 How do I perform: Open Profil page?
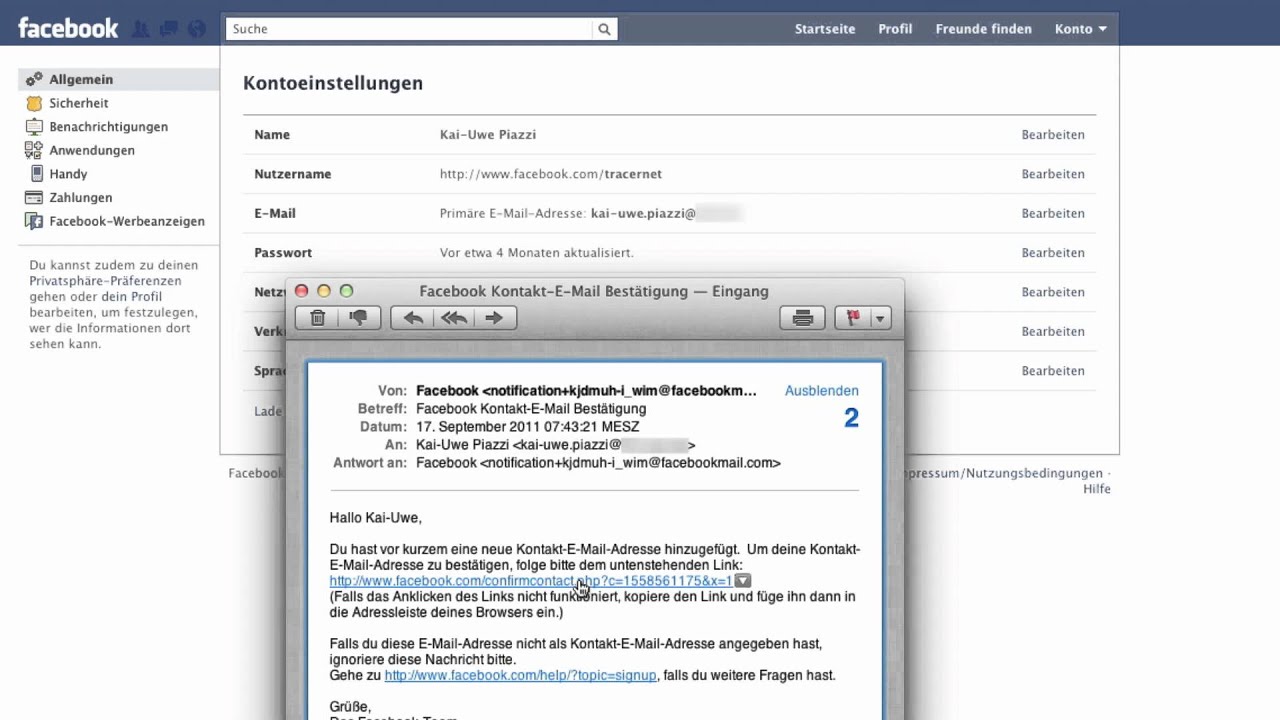[x=895, y=29]
